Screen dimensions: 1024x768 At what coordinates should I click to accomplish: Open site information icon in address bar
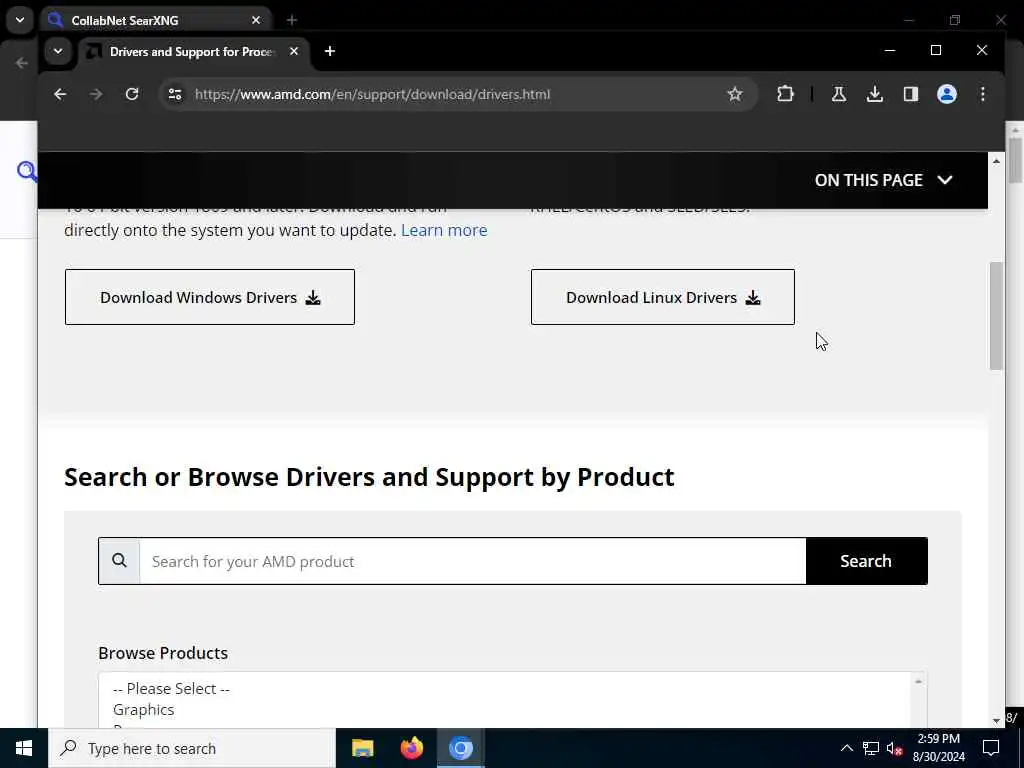click(x=175, y=94)
